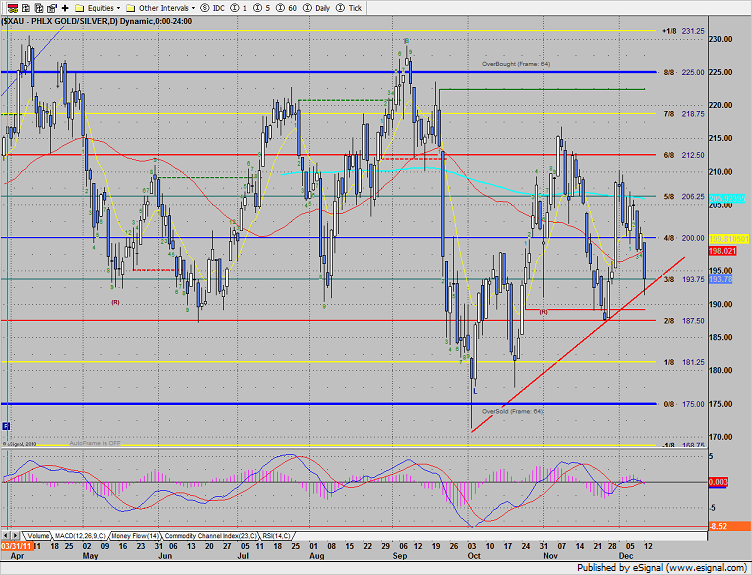Image resolution: width=752 pixels, height=575 pixels.
Task: Click the cyan 206.92390 price tag
Action: [727, 199]
